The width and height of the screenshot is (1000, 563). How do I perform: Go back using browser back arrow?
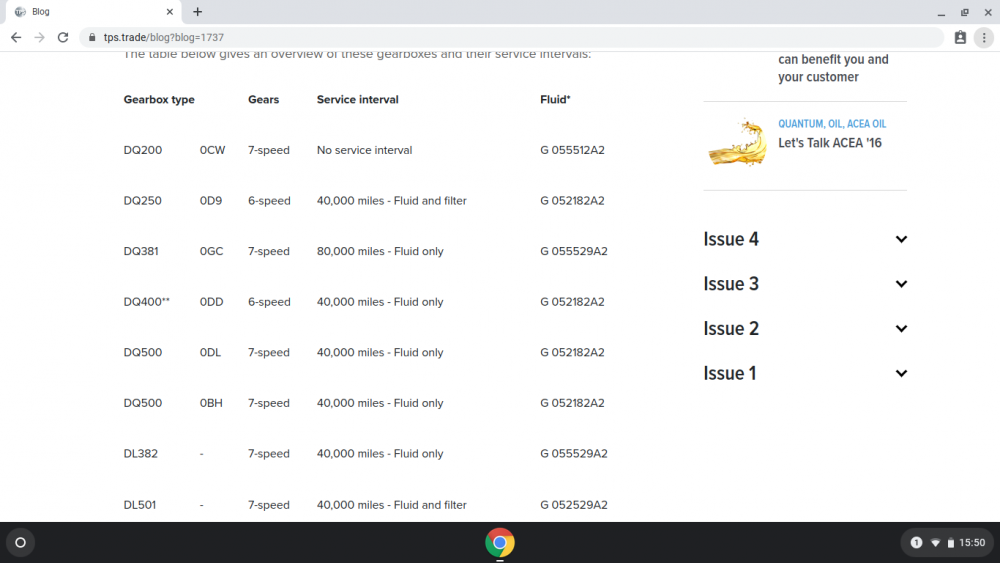coord(16,38)
